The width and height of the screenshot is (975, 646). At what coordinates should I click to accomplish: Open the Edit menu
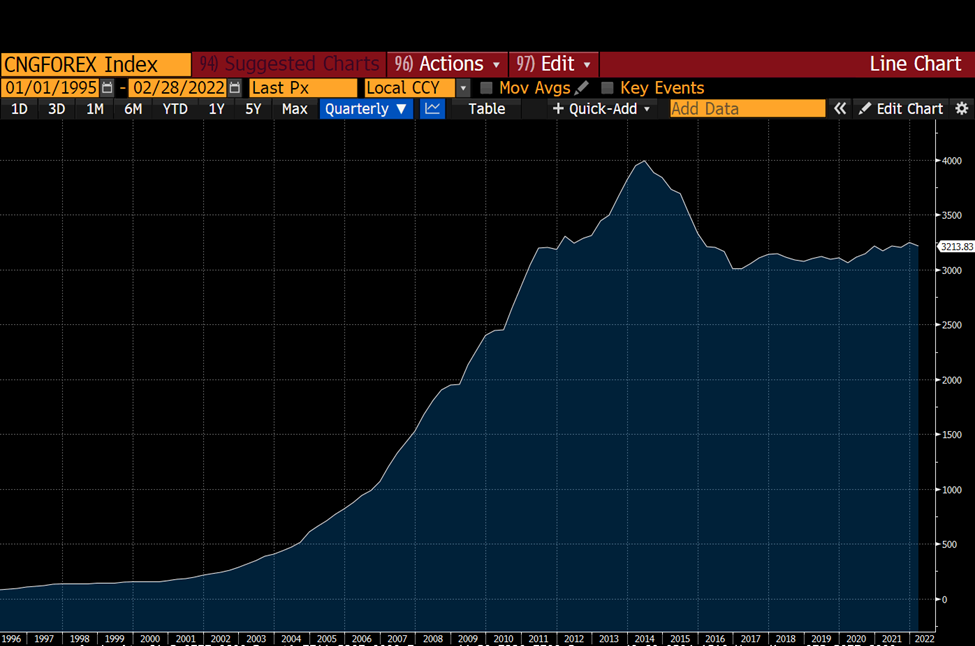click(x=554, y=64)
